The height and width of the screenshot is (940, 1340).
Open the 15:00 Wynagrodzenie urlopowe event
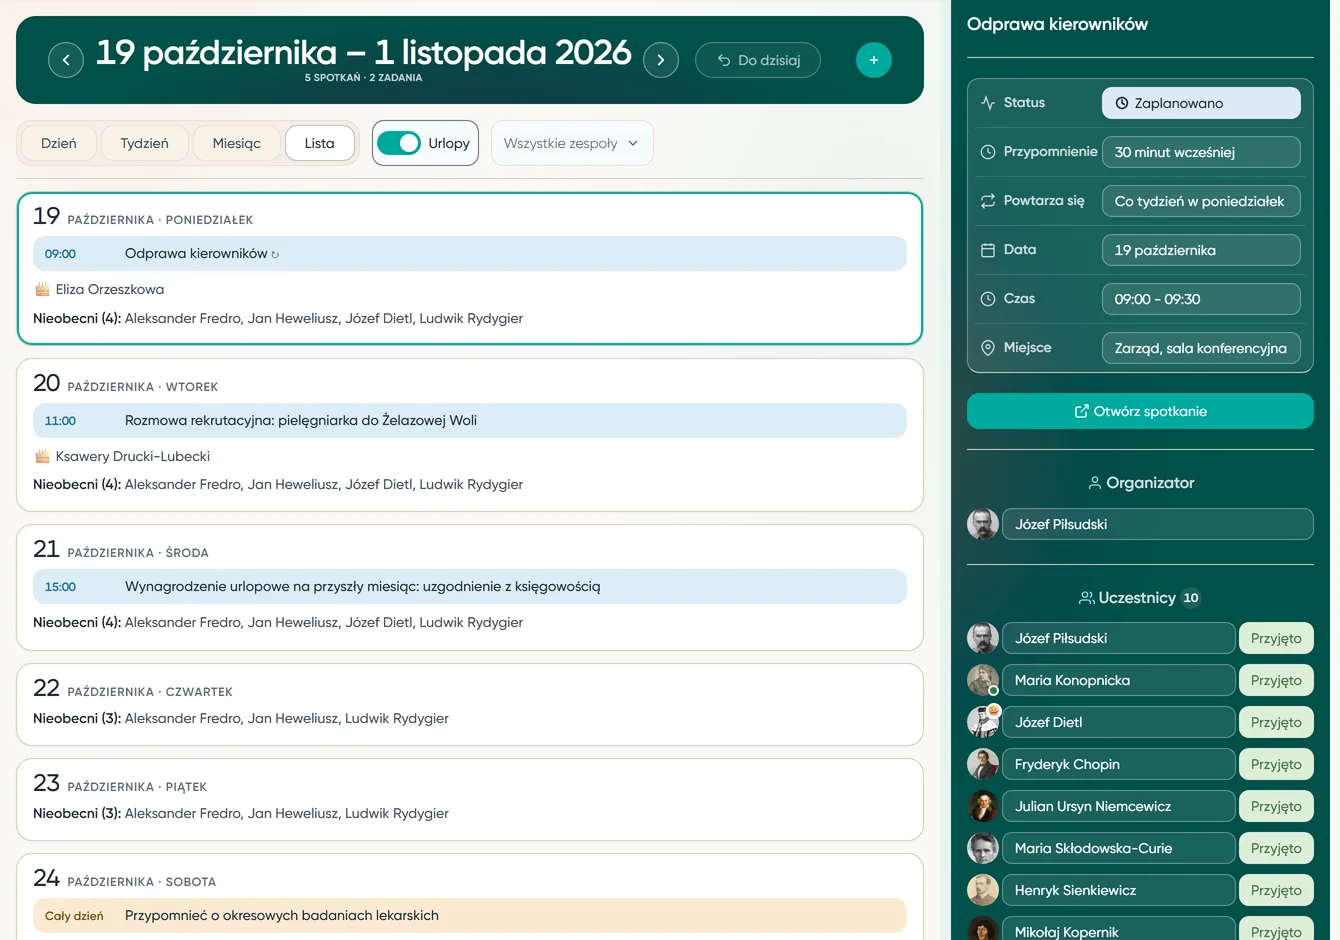coord(470,587)
